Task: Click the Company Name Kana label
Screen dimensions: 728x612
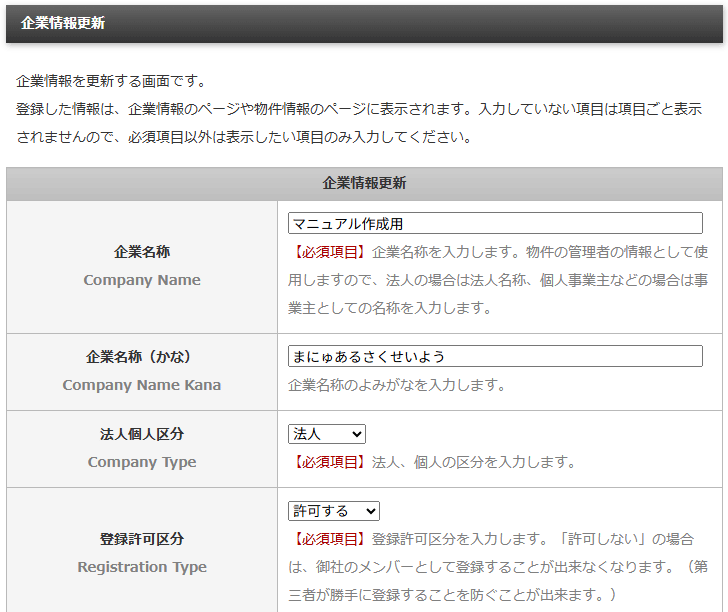Action: (x=142, y=385)
